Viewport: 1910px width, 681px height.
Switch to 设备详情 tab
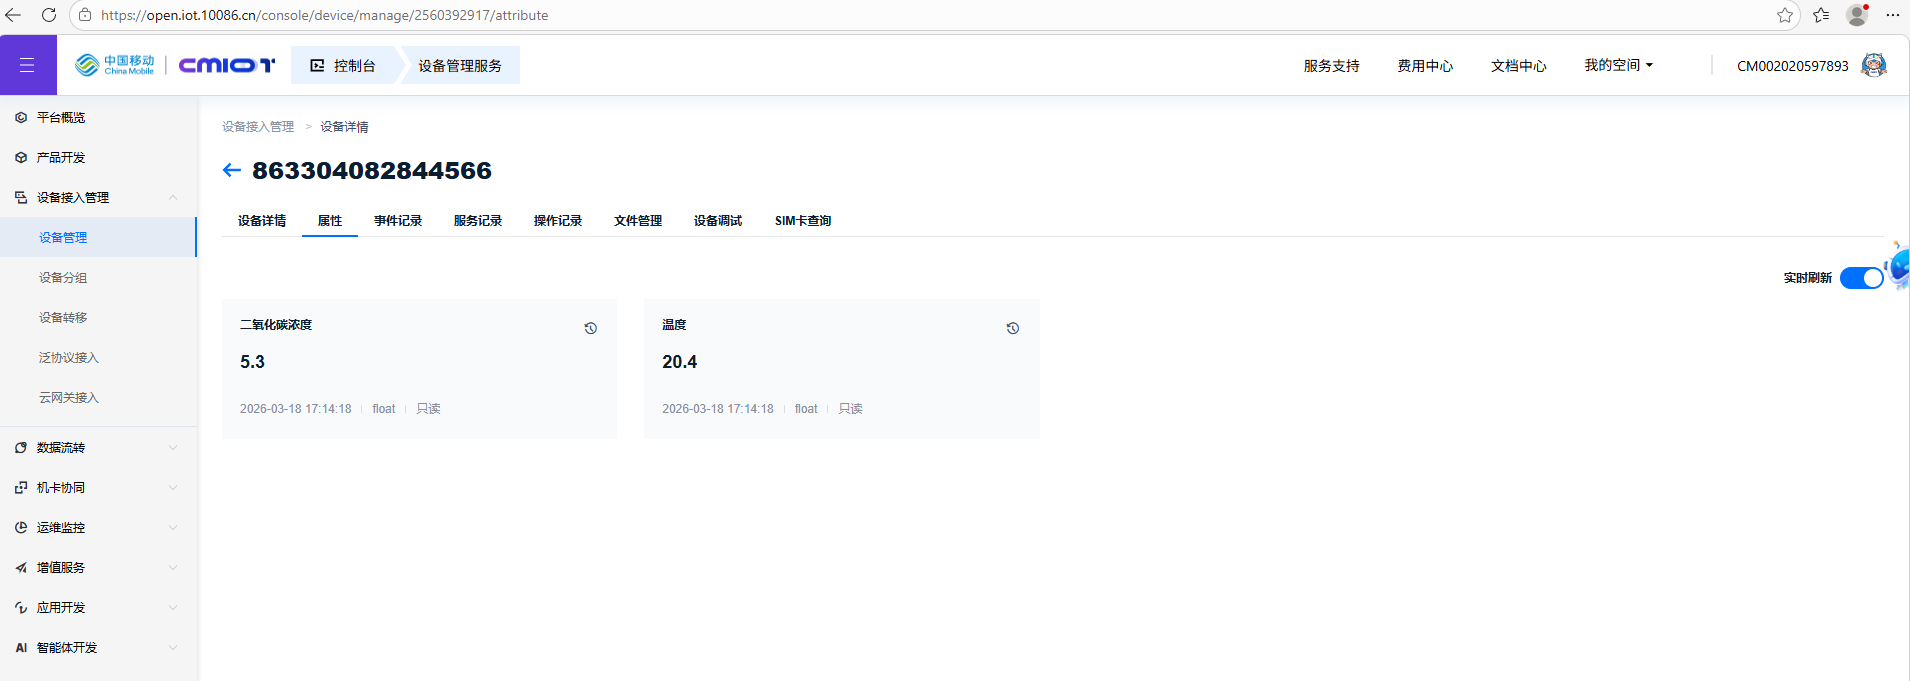click(262, 220)
